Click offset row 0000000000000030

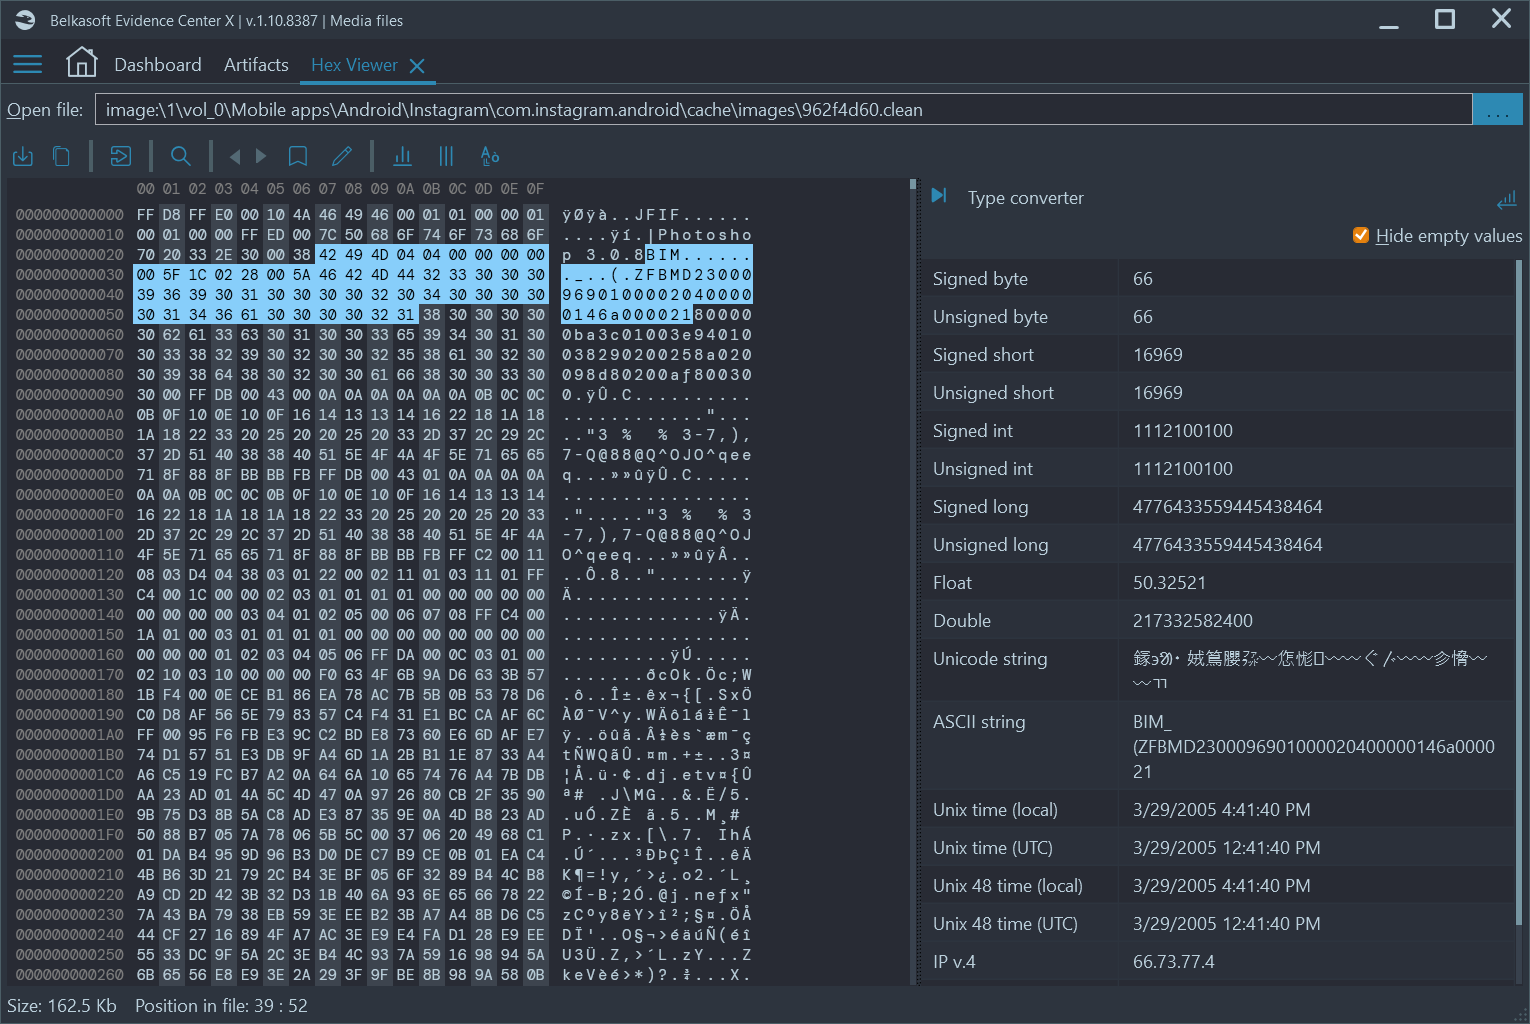pos(70,275)
